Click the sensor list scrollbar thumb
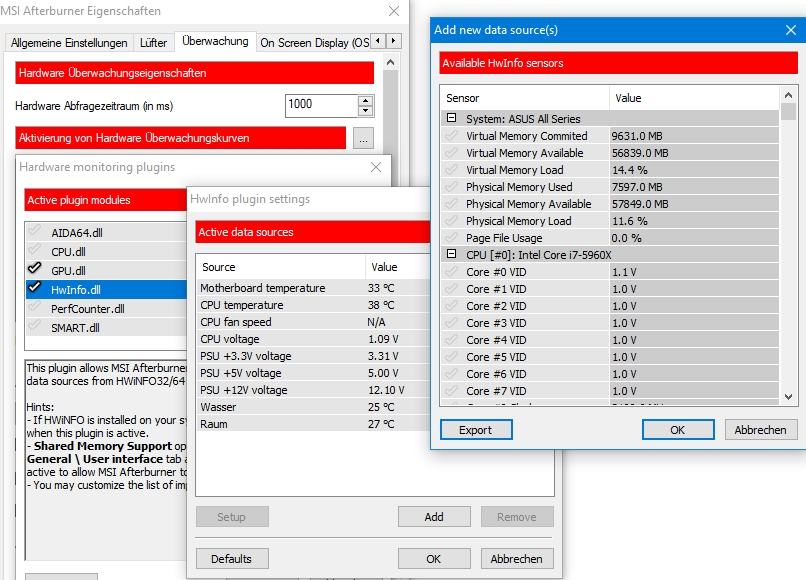 point(788,111)
